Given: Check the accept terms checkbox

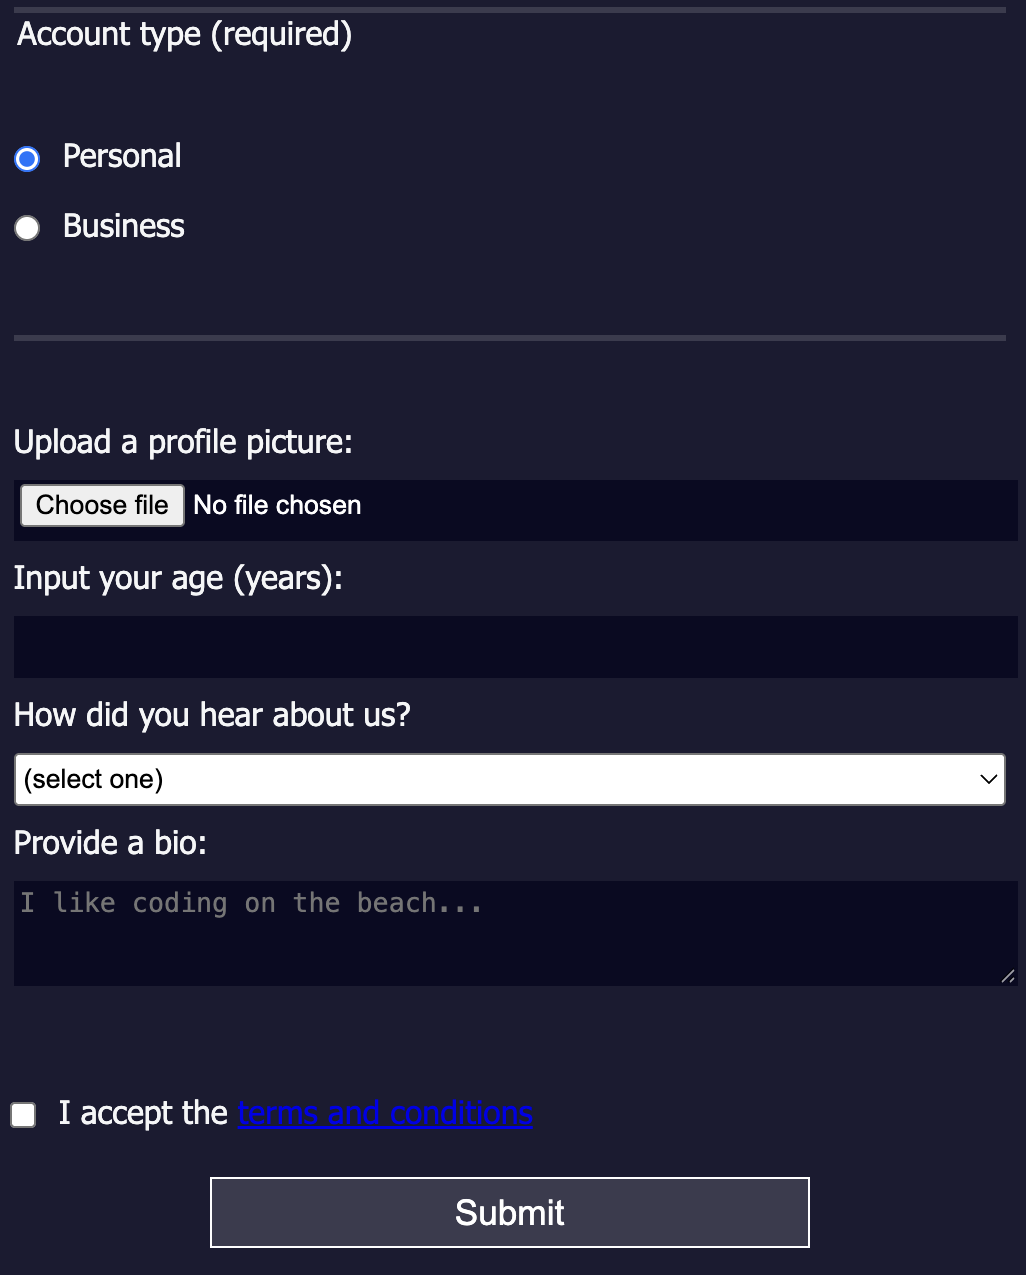Looking at the screenshot, I should click(x=23, y=1114).
